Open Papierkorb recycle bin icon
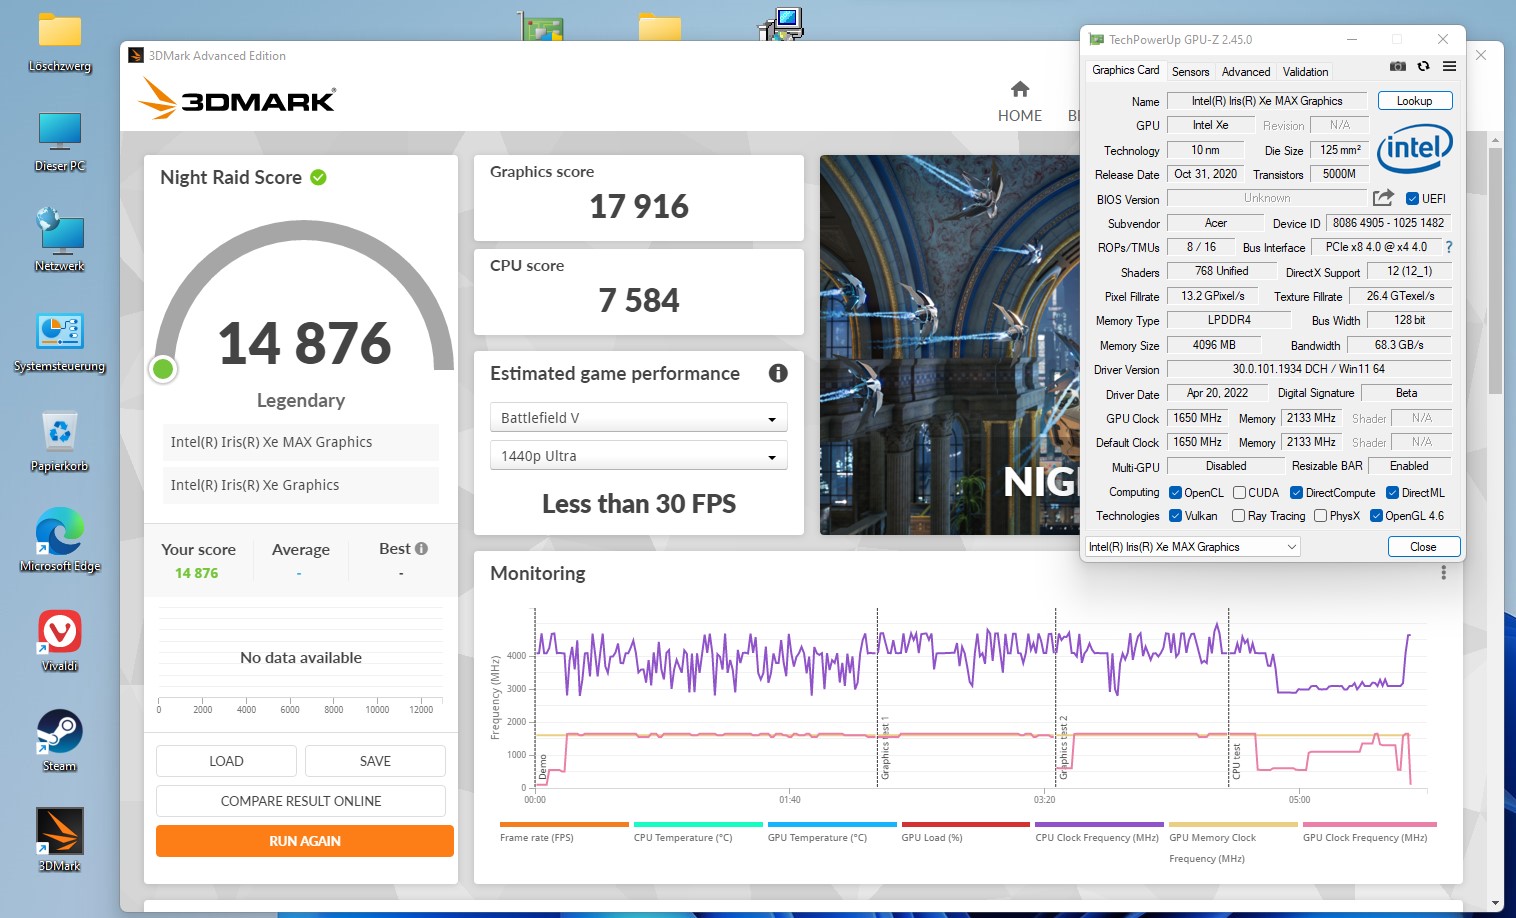This screenshot has width=1516, height=918. (x=60, y=441)
